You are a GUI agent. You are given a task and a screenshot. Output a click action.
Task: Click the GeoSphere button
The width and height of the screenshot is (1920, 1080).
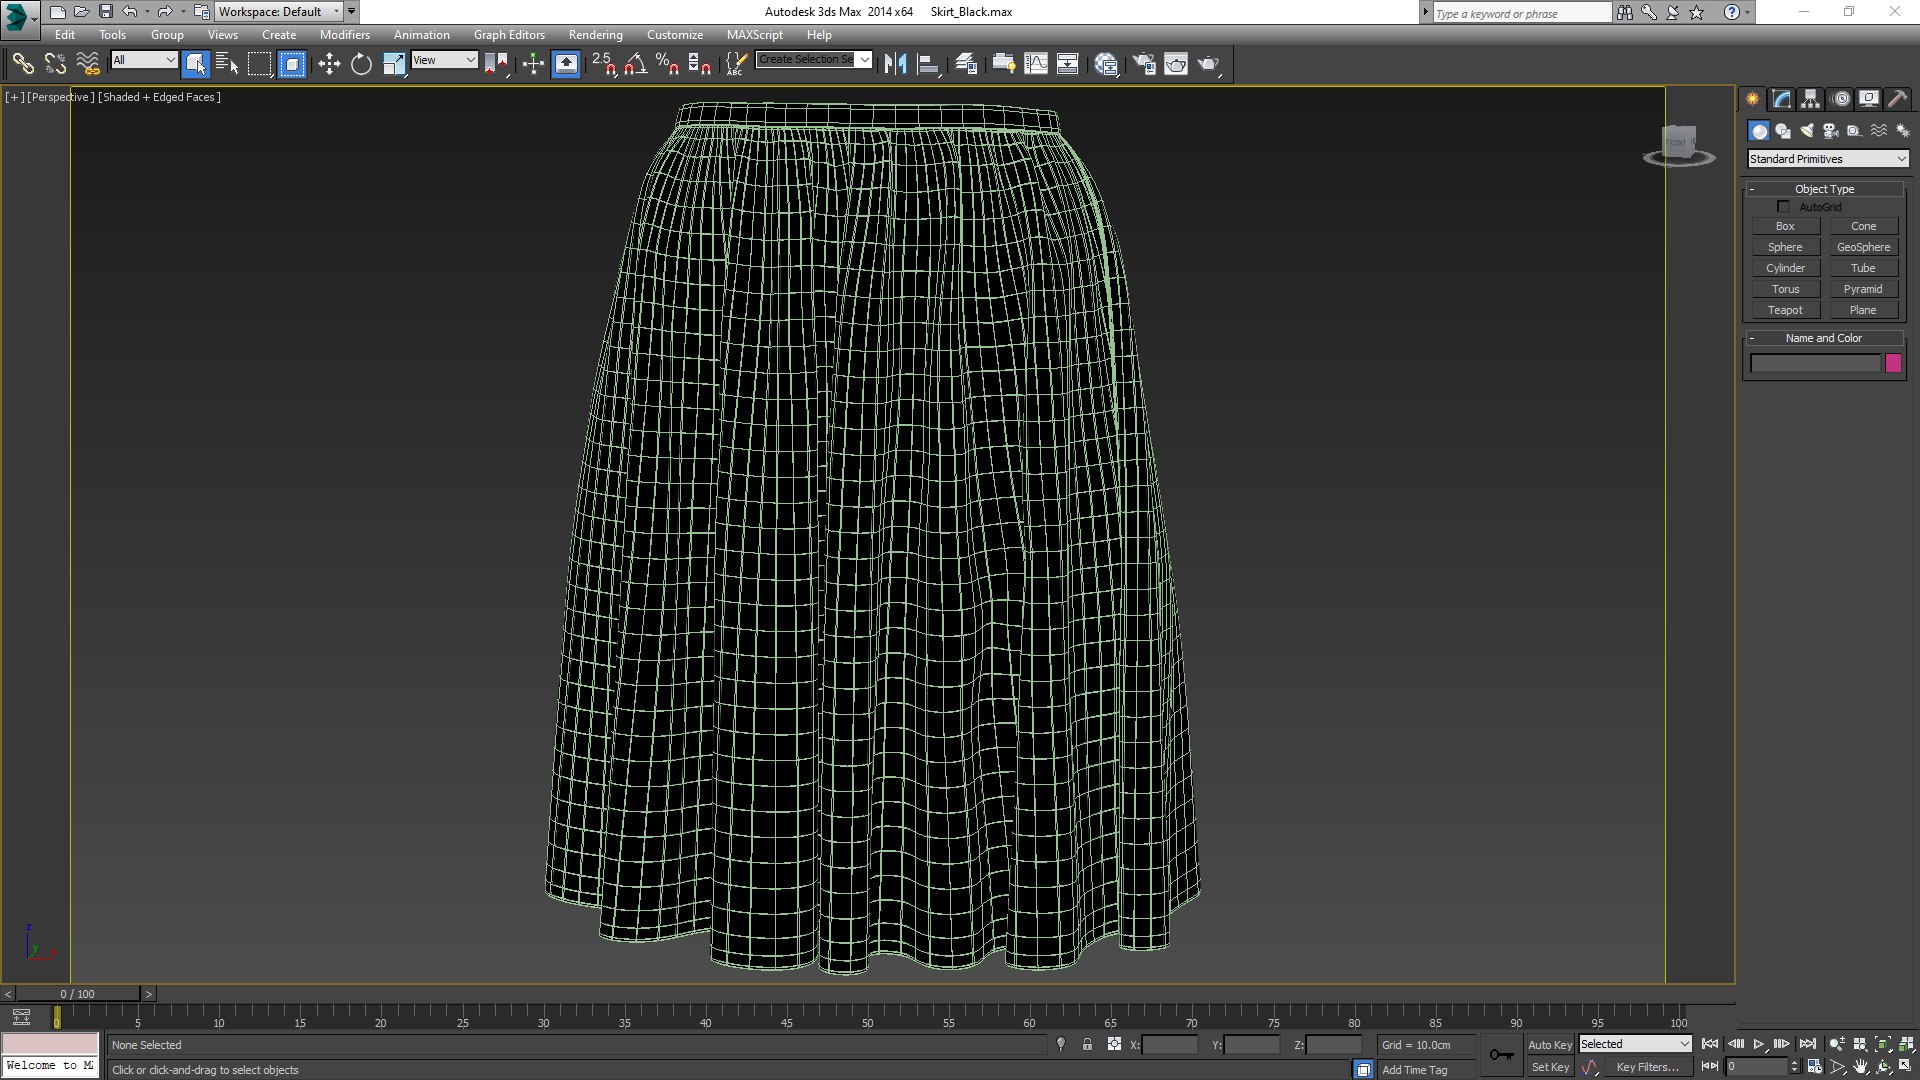[1863, 247]
